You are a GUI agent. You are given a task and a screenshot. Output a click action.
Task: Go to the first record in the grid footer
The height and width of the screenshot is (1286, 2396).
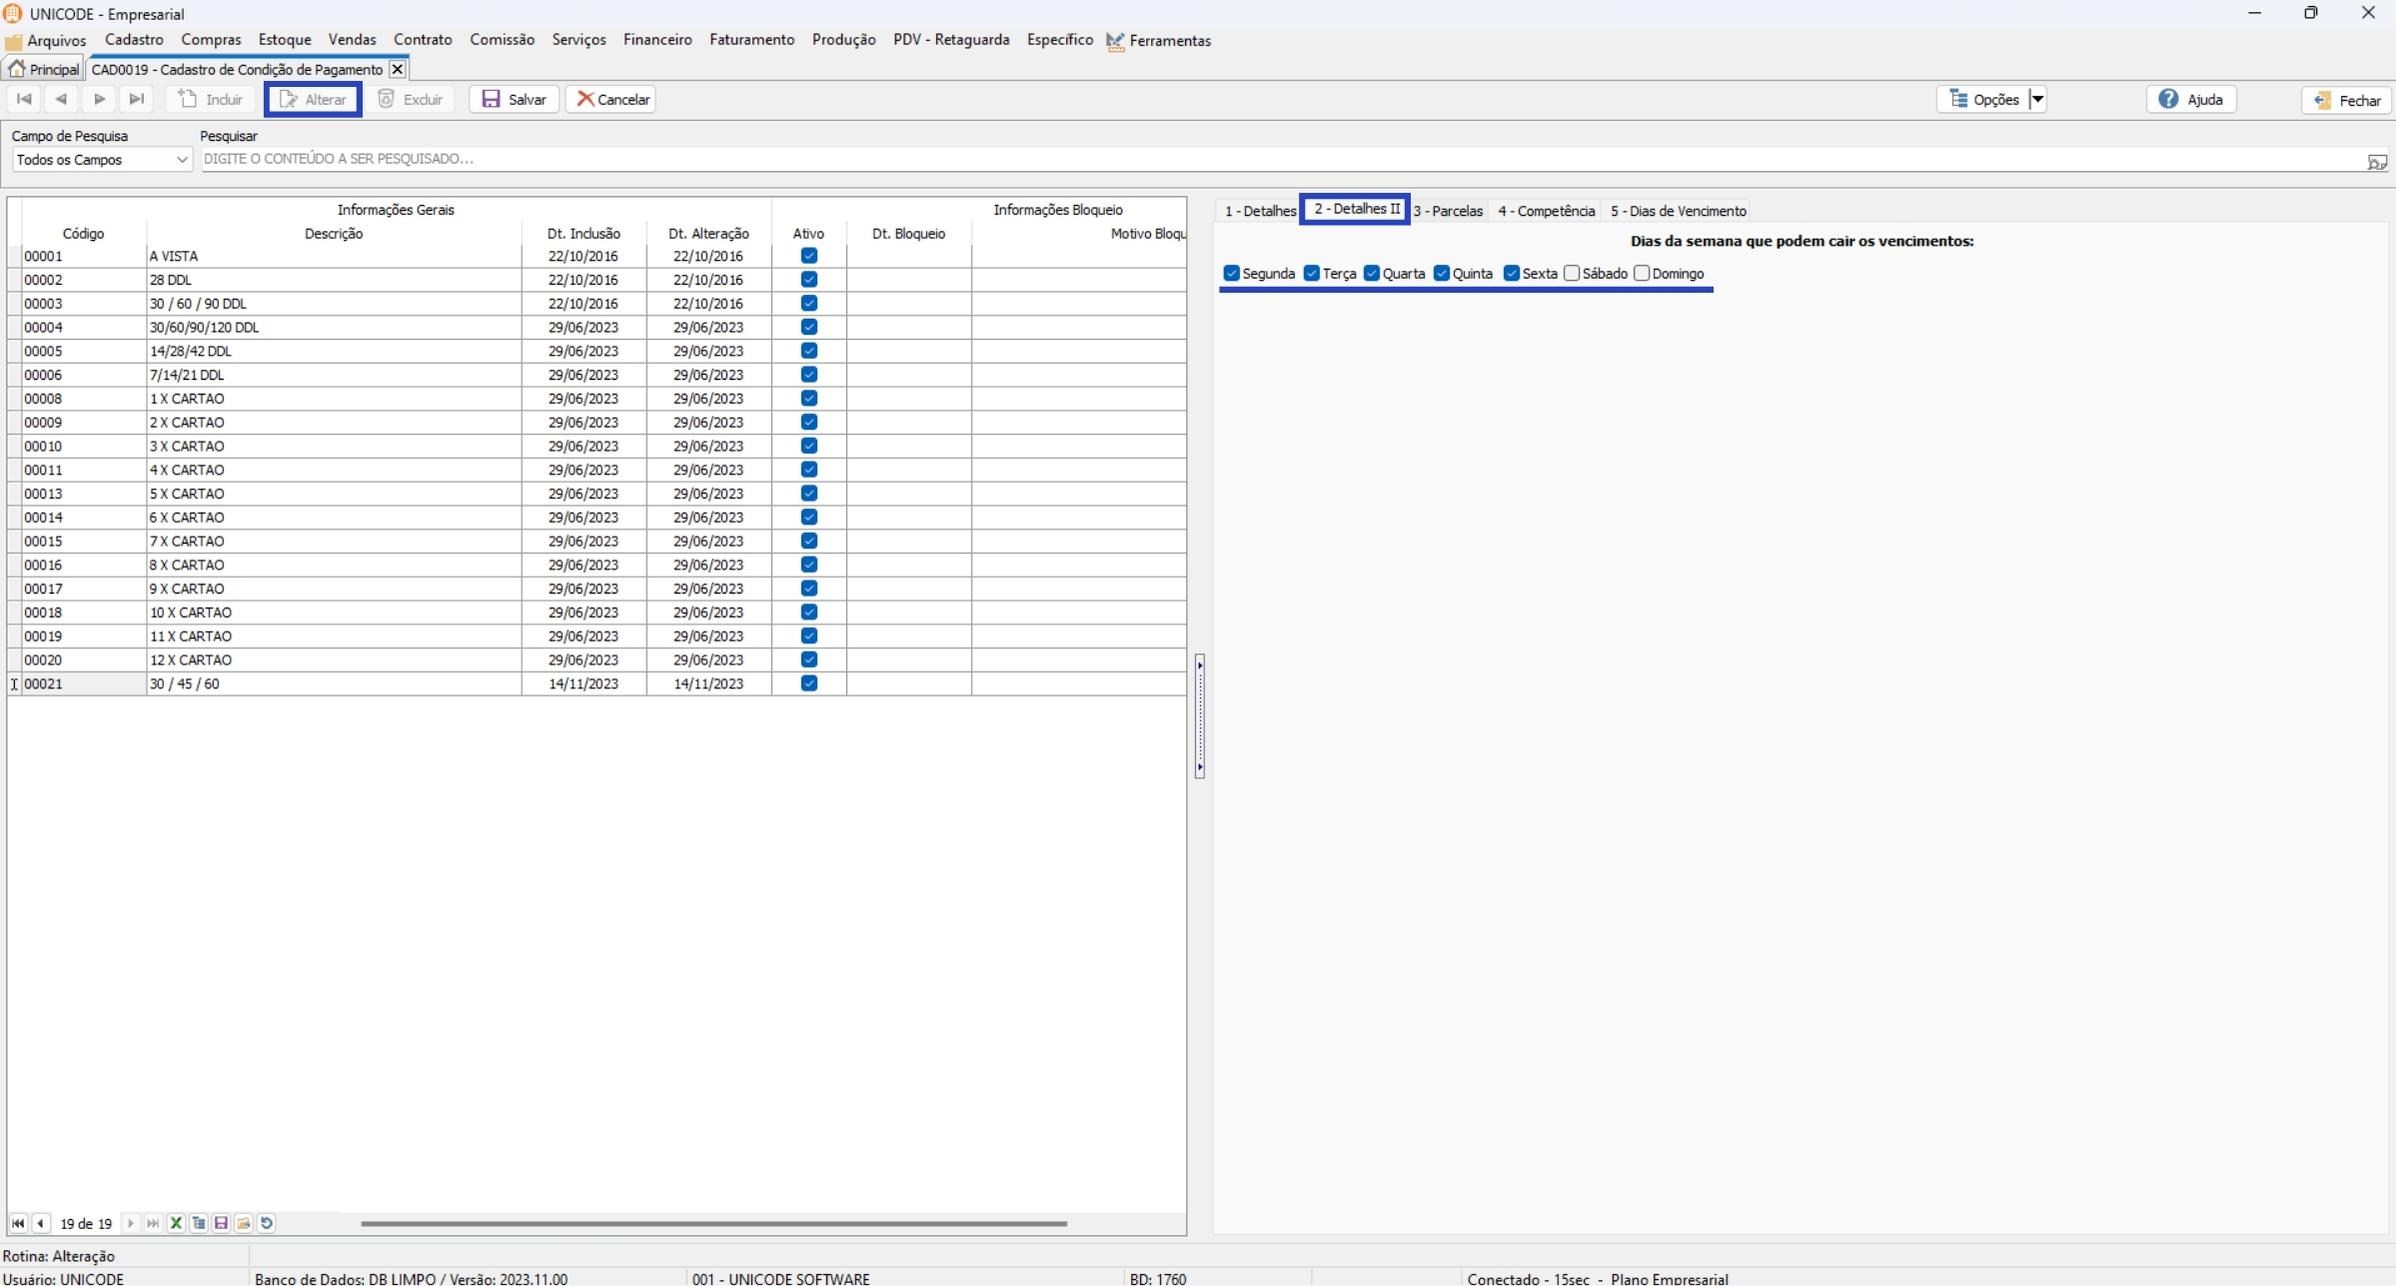coord(18,1223)
